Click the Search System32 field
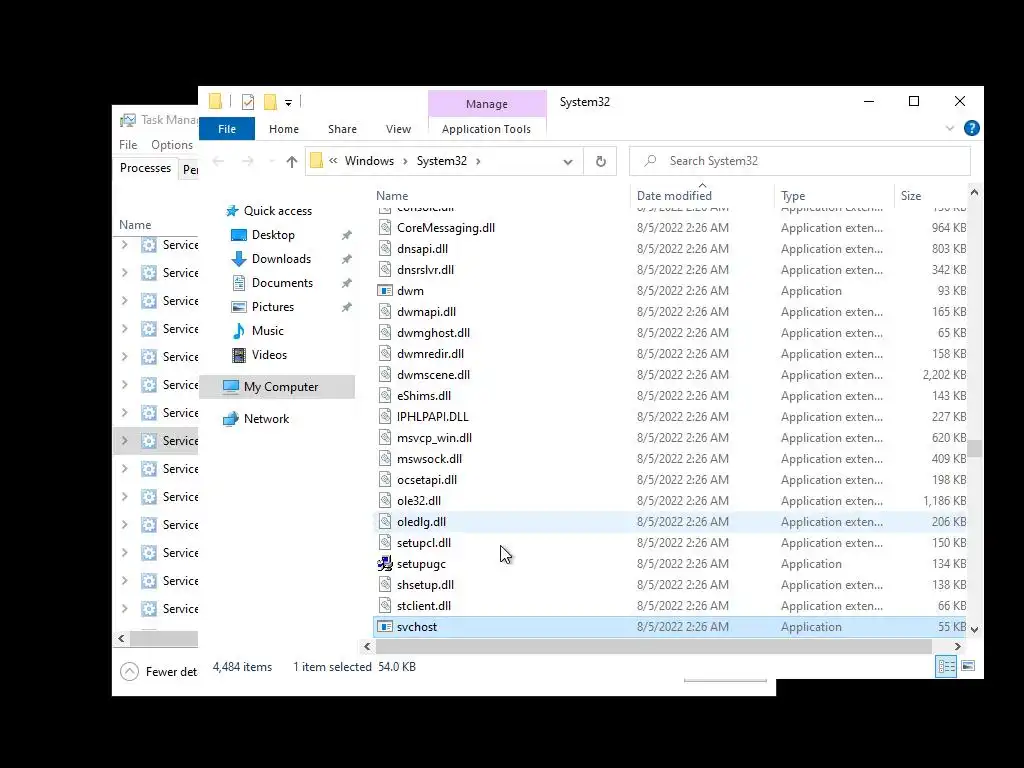This screenshot has height=768, width=1024. [799, 161]
